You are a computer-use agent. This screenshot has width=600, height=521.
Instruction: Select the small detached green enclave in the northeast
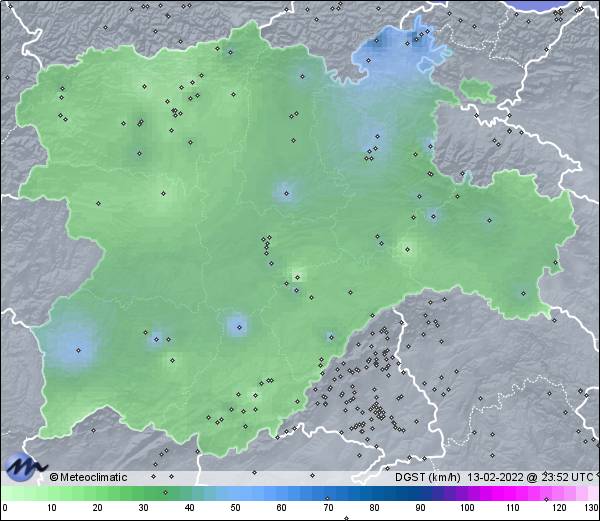point(478,90)
